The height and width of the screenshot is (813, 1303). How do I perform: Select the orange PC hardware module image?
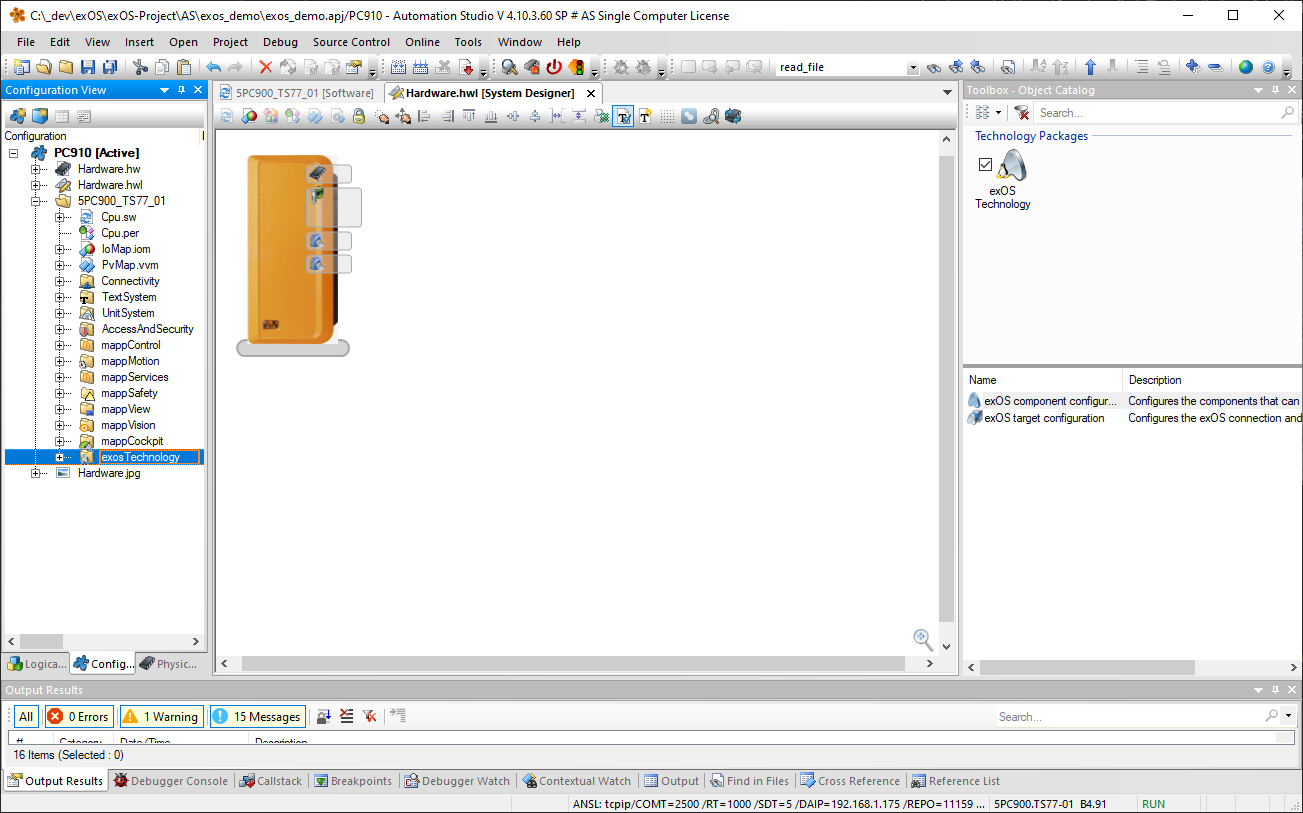tap(290, 250)
